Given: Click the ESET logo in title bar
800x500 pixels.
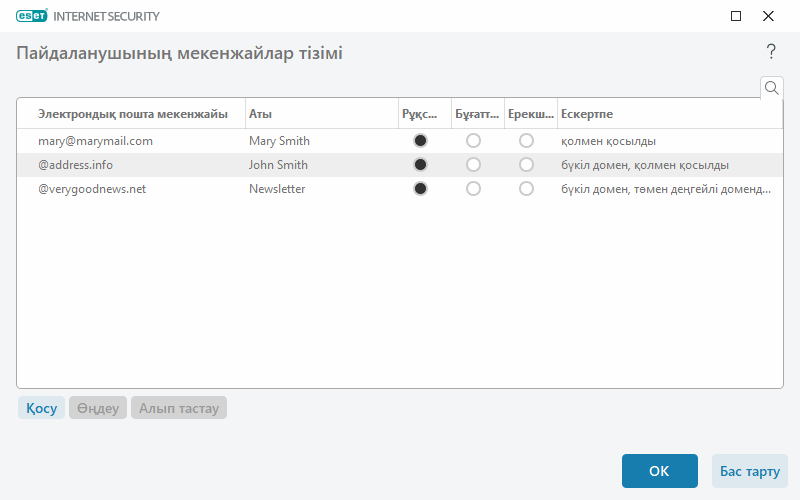Looking at the screenshot, I should pyautogui.click(x=31, y=16).
